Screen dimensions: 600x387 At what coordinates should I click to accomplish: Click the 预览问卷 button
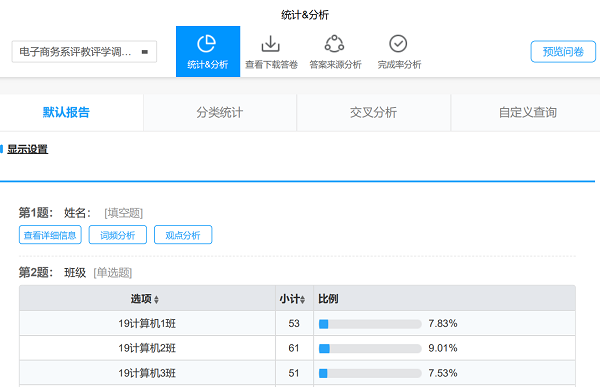(x=563, y=52)
